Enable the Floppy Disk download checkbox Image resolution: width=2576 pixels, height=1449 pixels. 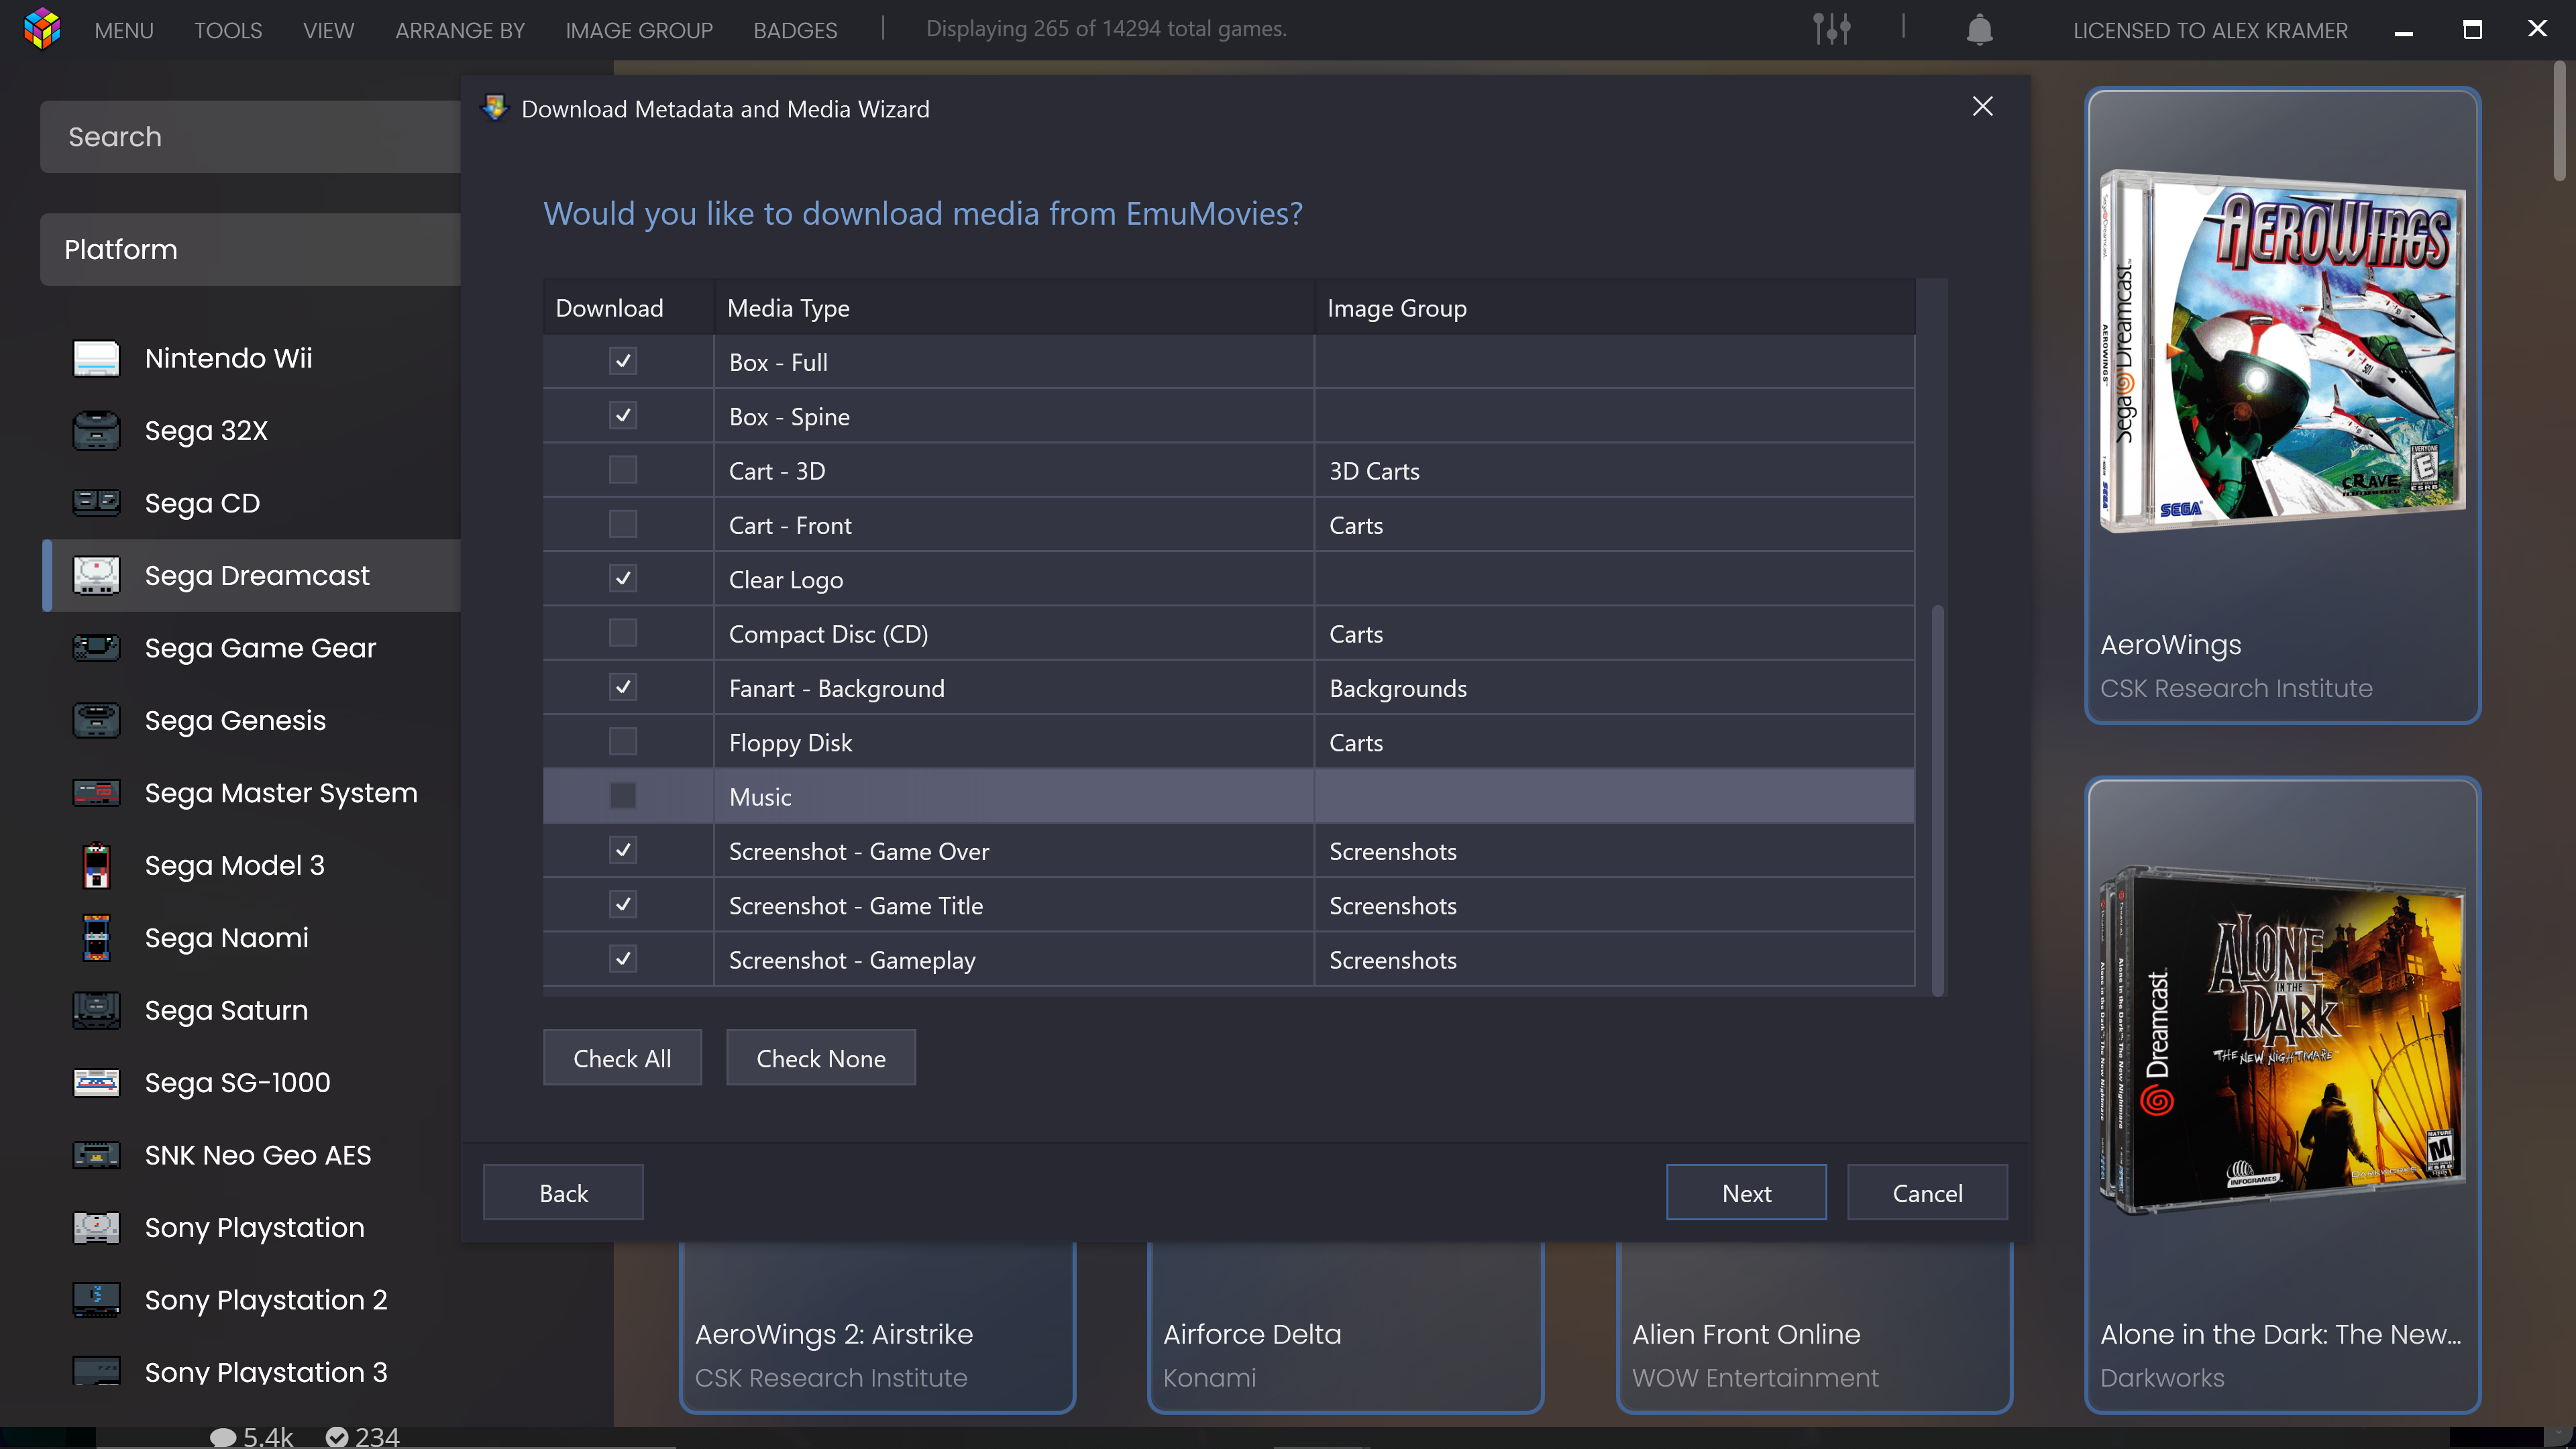pos(623,742)
